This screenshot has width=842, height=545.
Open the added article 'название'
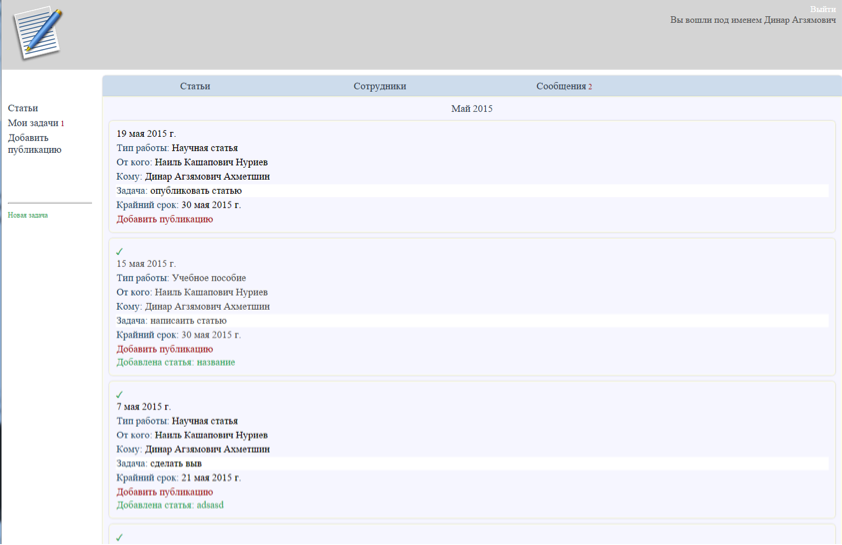[x=176, y=362]
